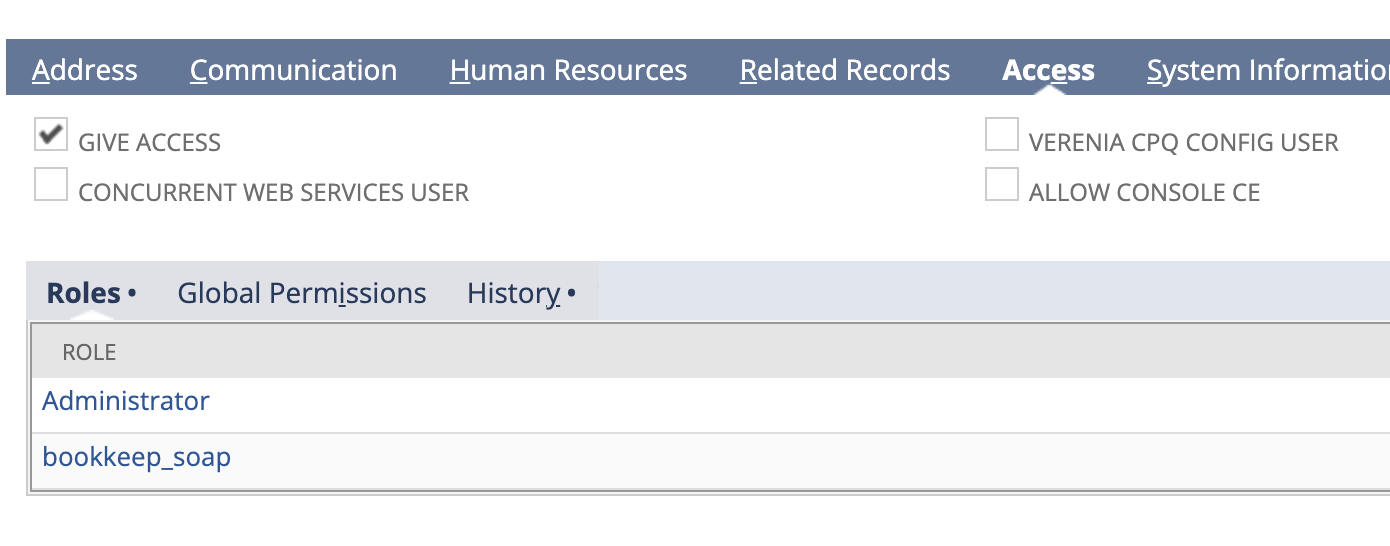This screenshot has width=1390, height=546.
Task: Enable the Concurrent Web Services User checkbox
Action: click(51, 185)
